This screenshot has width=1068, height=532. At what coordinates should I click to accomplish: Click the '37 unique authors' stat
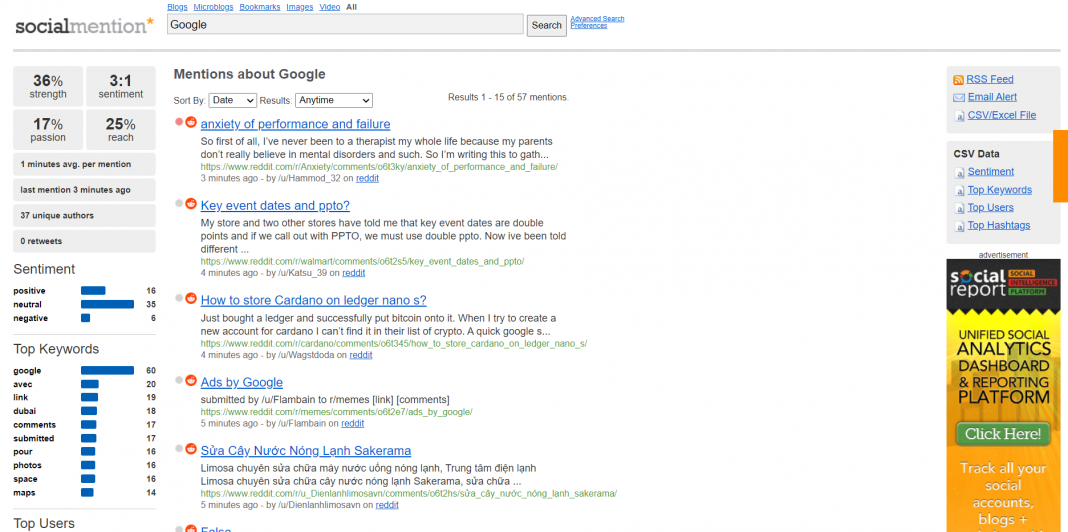84,215
